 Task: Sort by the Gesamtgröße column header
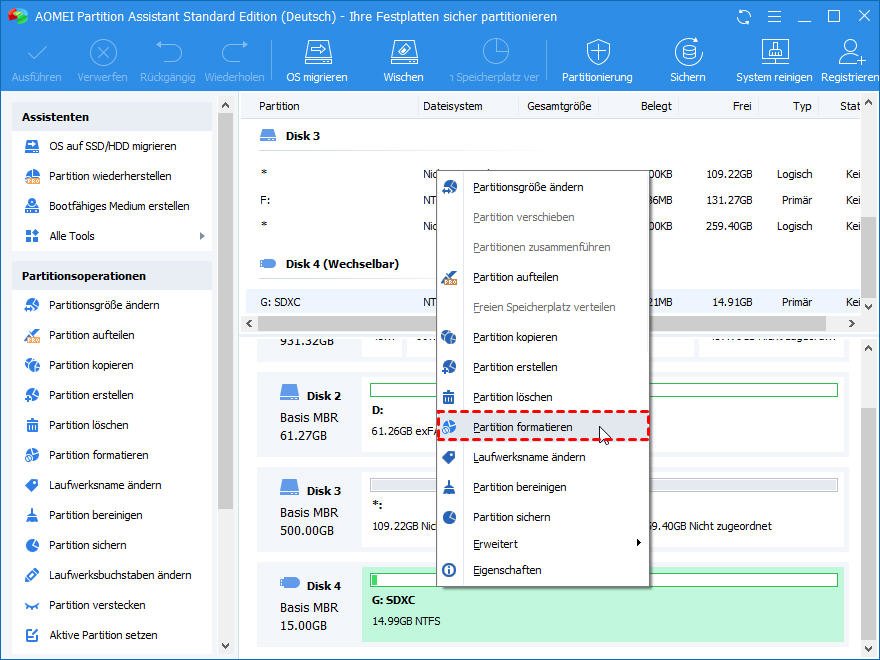(559, 106)
